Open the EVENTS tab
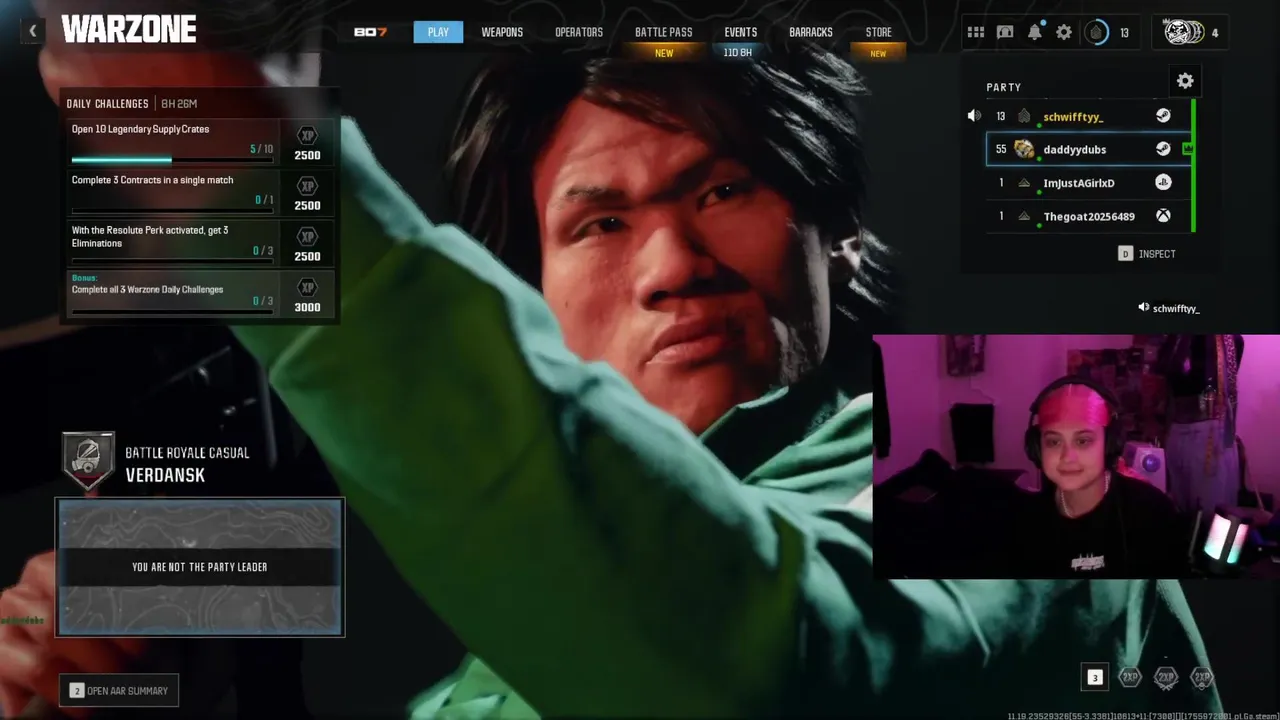The width and height of the screenshot is (1280, 720). point(741,32)
